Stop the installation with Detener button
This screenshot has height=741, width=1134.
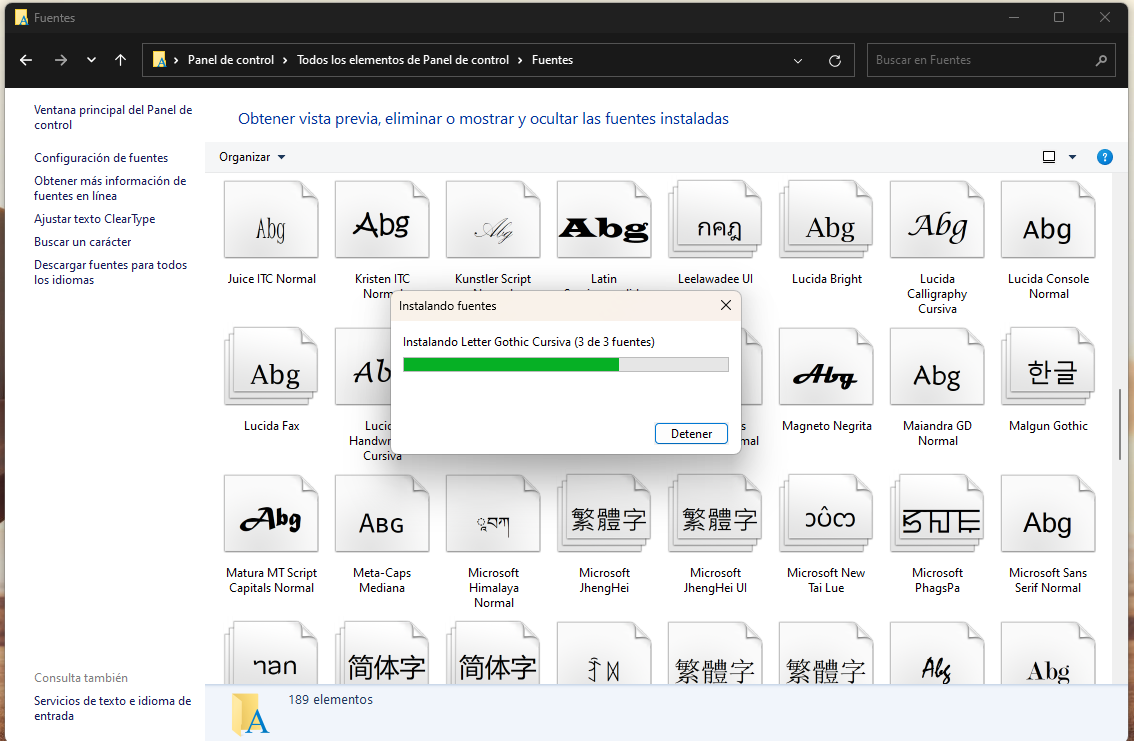tap(691, 434)
